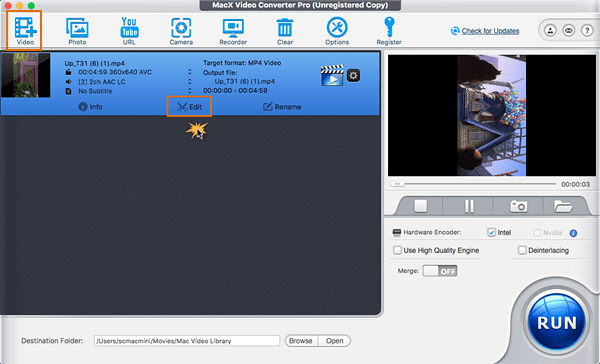The height and width of the screenshot is (364, 600).
Task: Pause the preview playback
Action: point(469,206)
